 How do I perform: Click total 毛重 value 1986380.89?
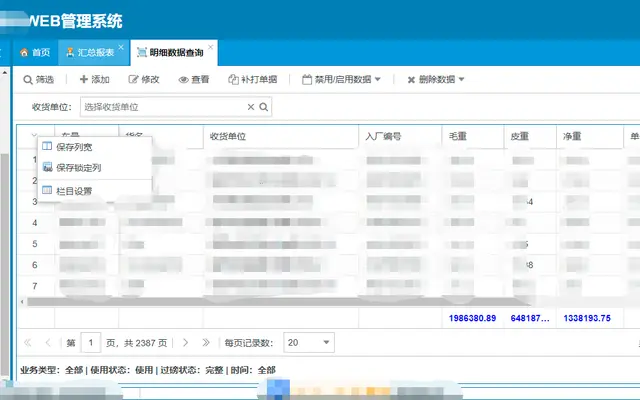(x=472, y=318)
